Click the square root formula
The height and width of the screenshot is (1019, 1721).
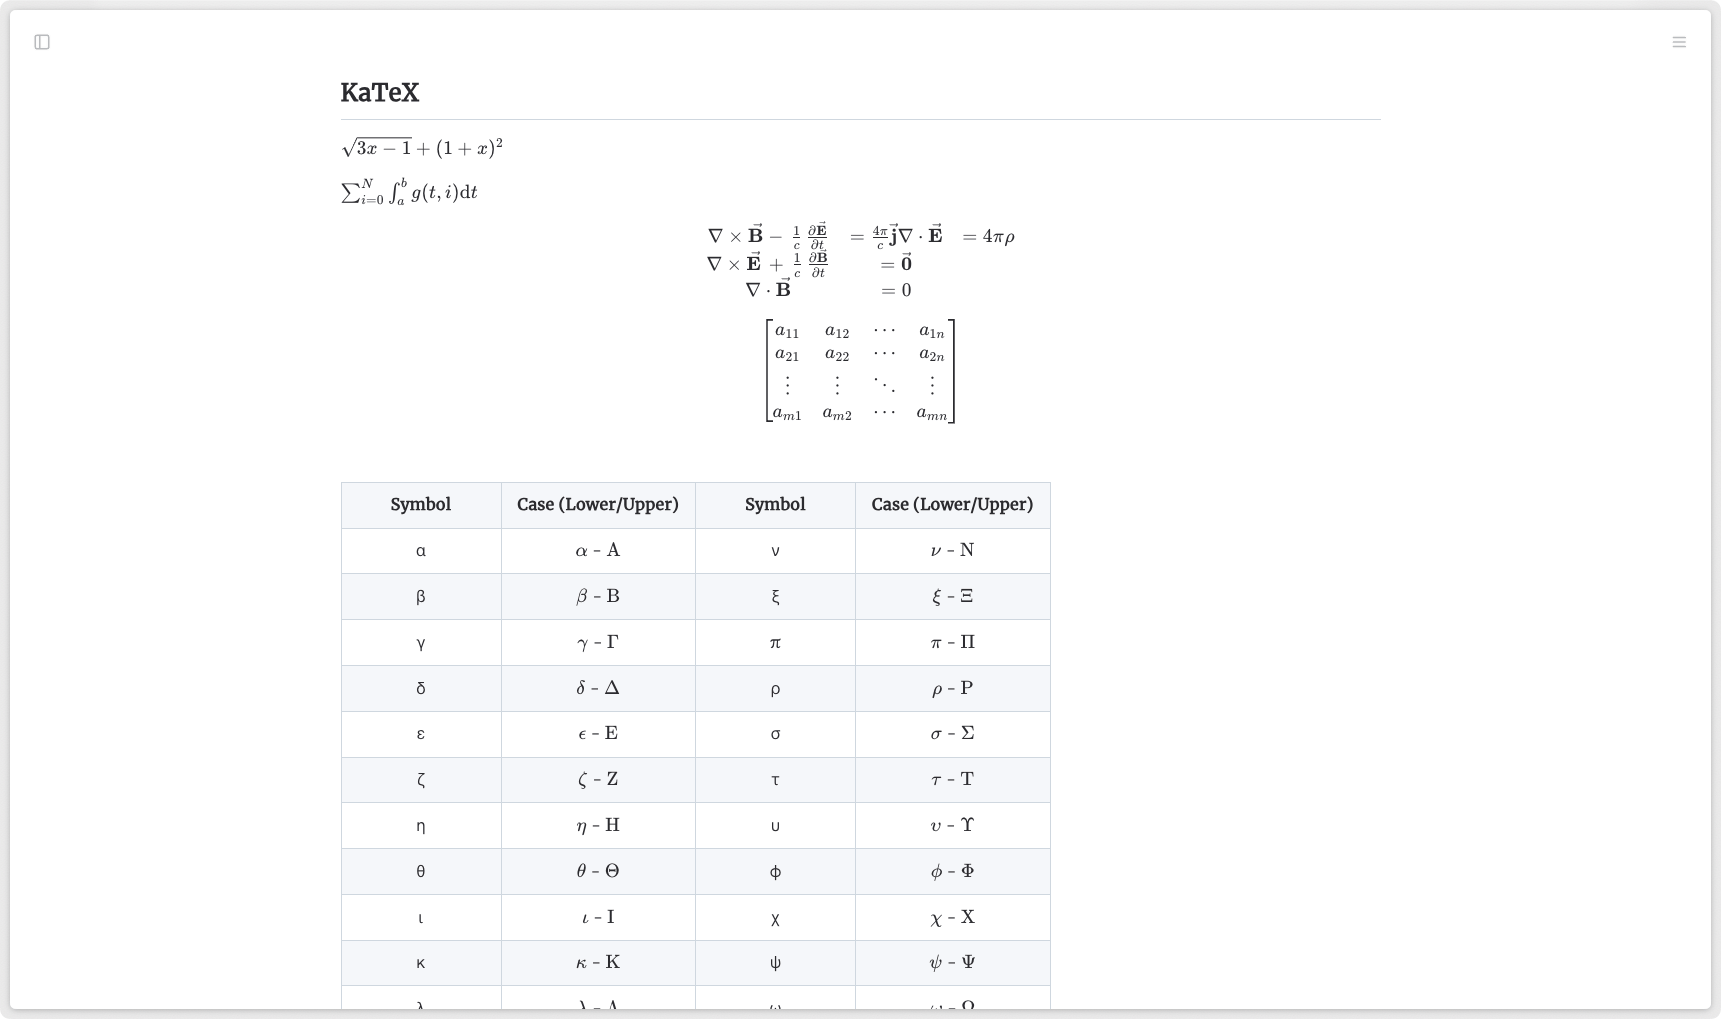pos(421,149)
